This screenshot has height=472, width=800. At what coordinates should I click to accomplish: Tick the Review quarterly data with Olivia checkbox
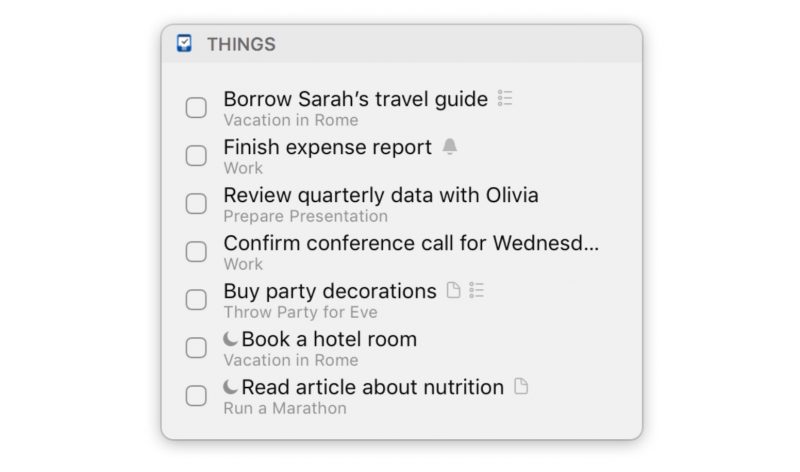(196, 204)
